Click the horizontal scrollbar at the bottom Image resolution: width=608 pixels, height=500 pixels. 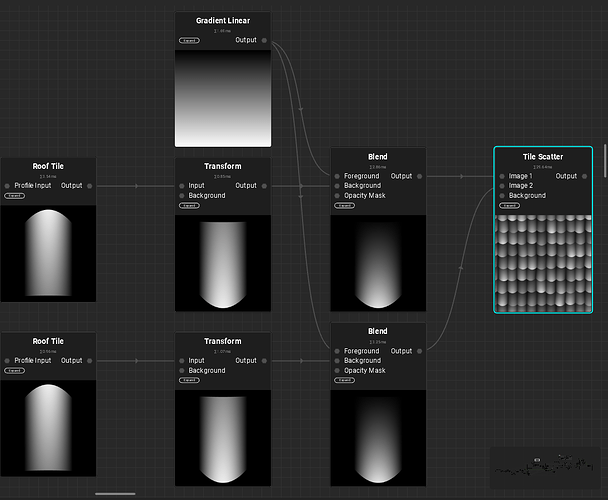[115, 493]
